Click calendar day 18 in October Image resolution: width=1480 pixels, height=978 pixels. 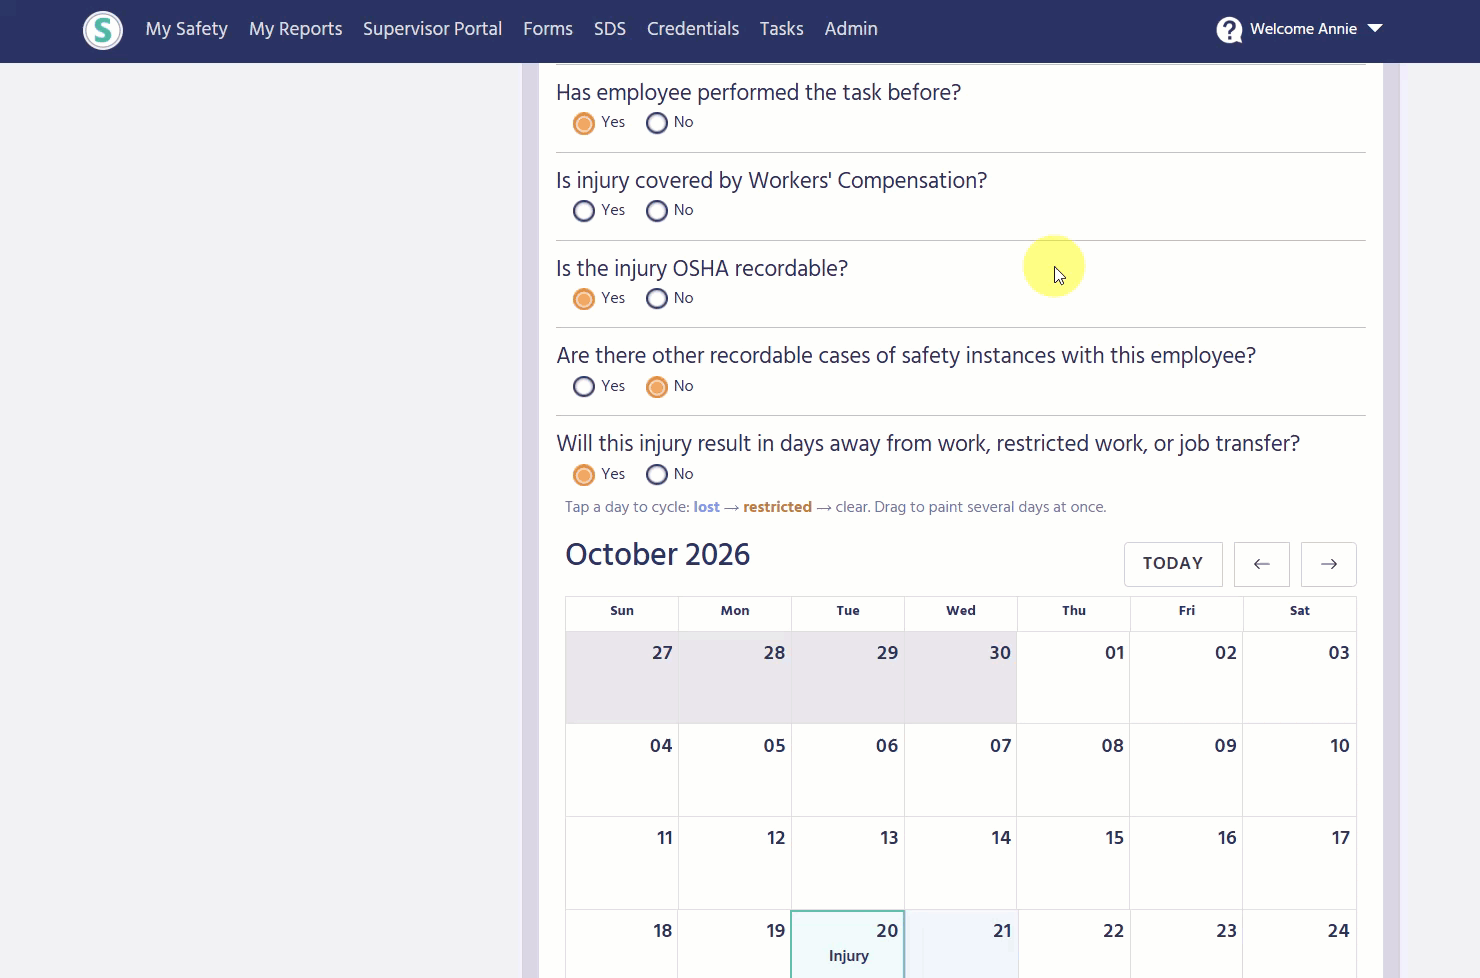click(x=622, y=944)
